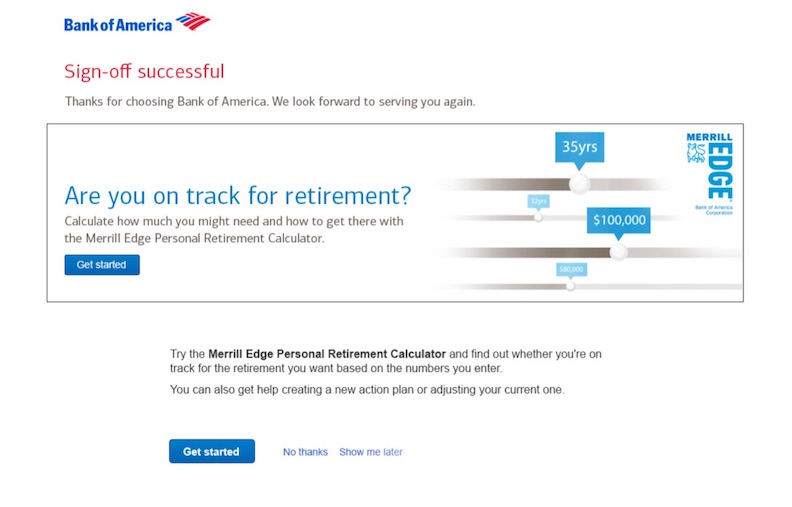Click the Bank of America wordmark

[x=118, y=25]
